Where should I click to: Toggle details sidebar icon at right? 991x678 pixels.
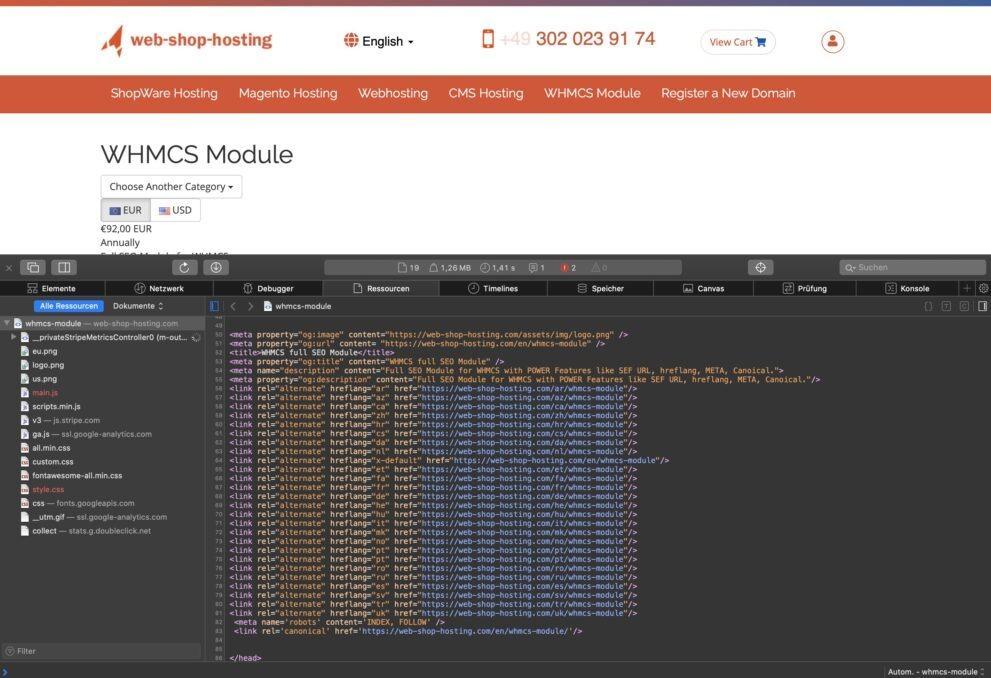[982, 306]
